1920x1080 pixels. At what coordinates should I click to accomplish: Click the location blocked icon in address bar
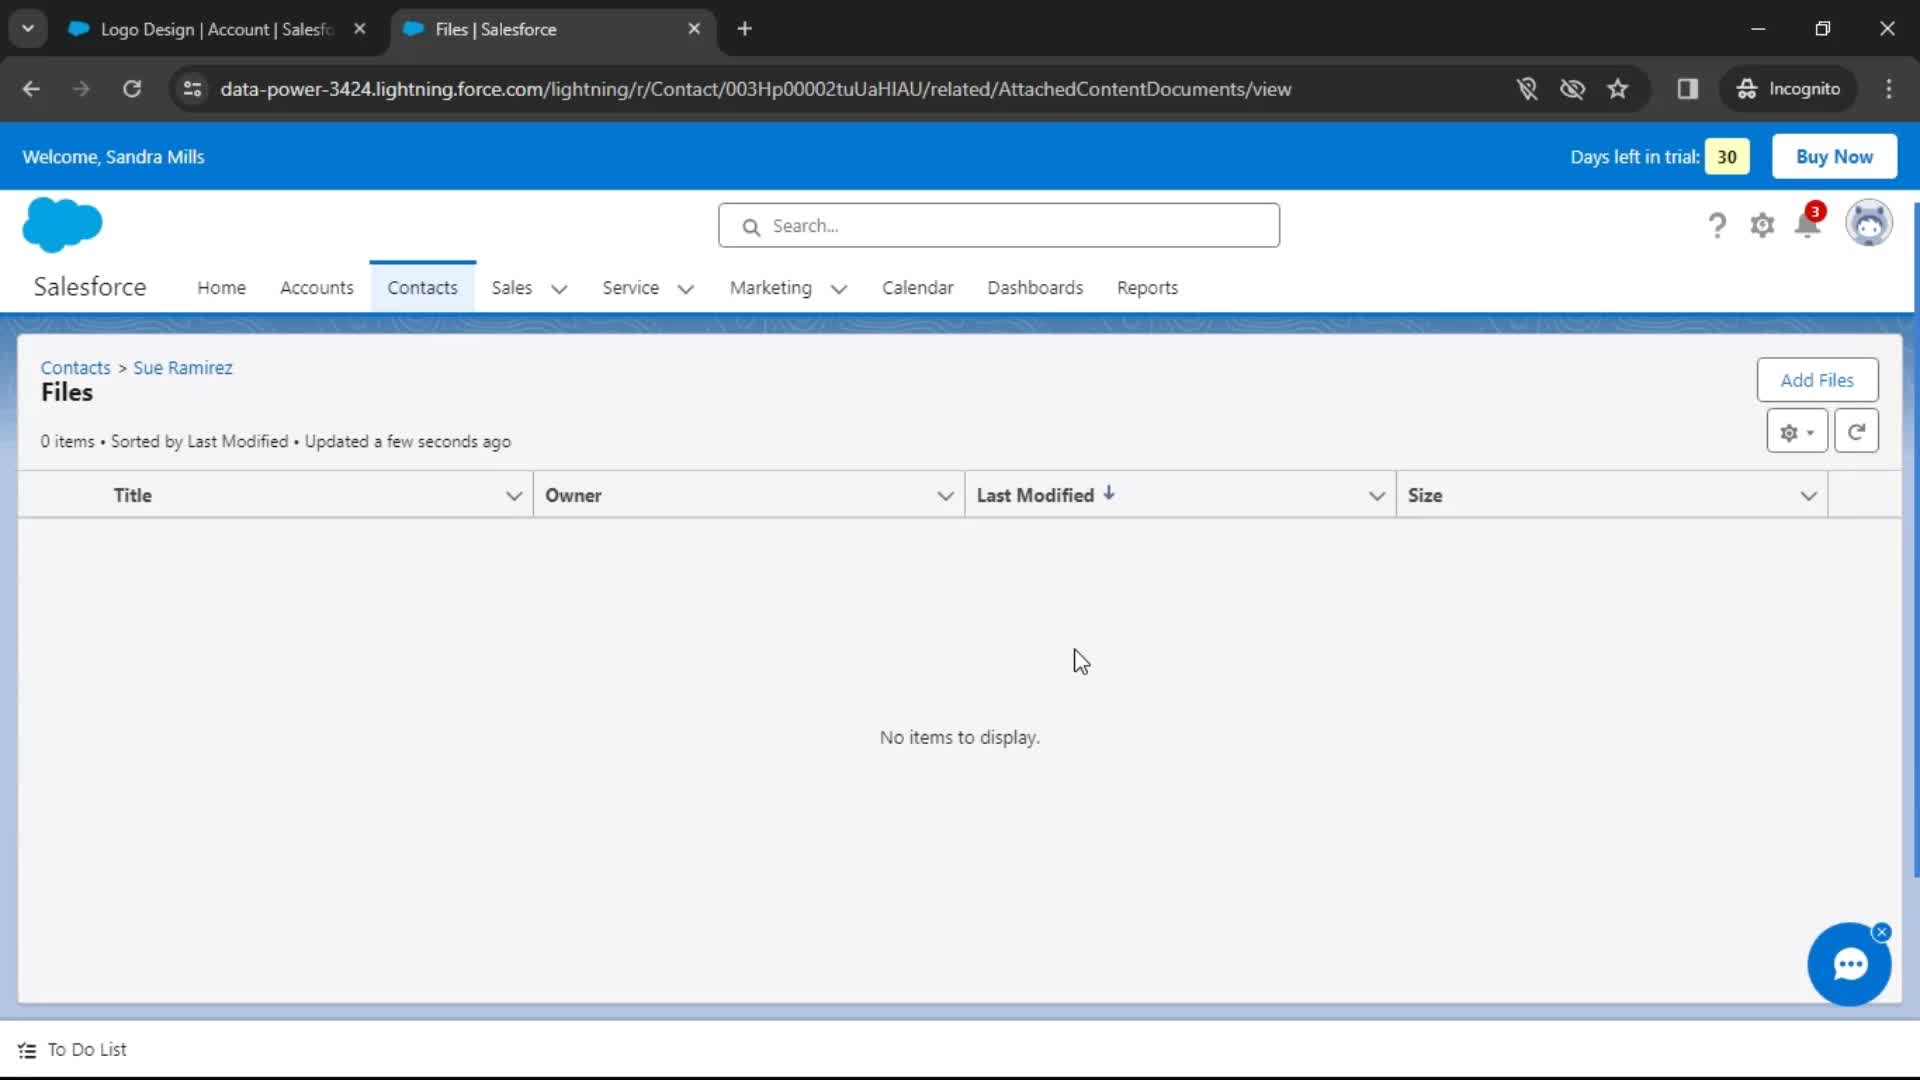1527,89
